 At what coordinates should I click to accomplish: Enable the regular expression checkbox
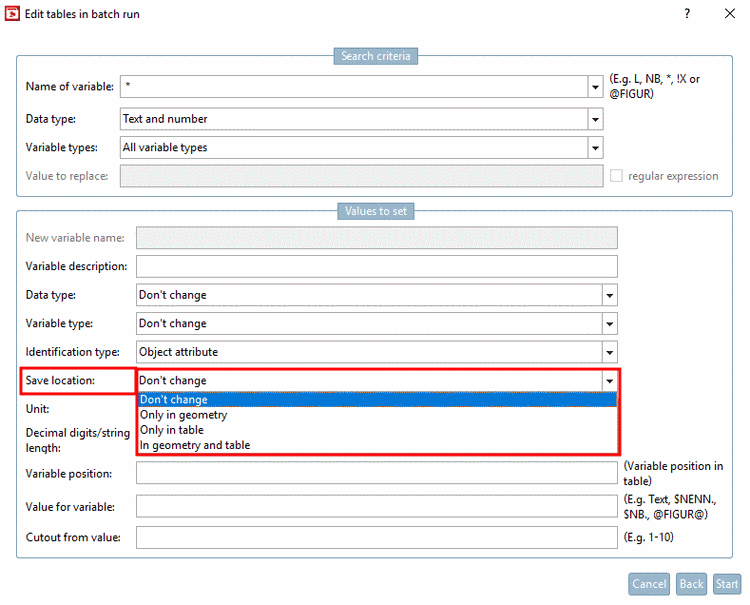(x=617, y=176)
